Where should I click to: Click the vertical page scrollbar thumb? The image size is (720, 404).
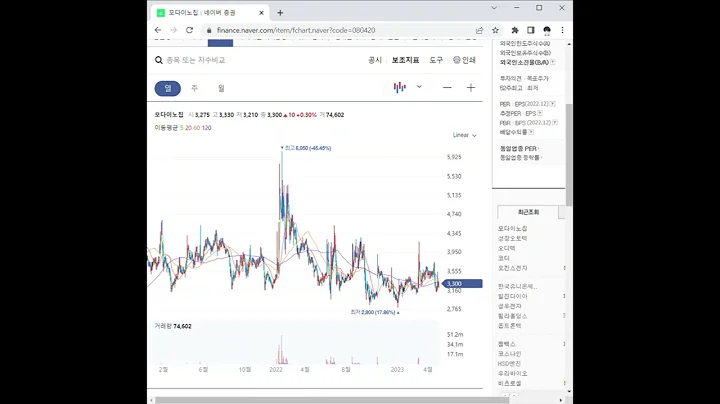(569, 155)
